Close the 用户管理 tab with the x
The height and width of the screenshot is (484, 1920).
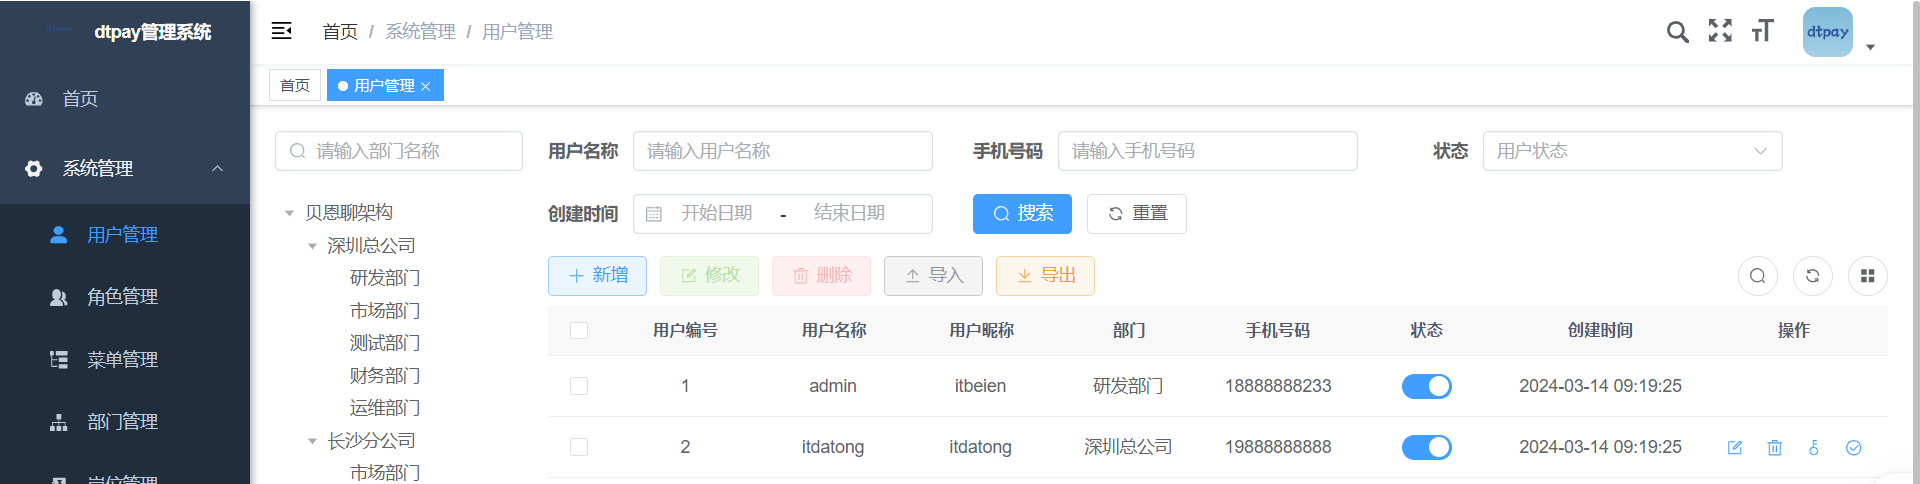(x=425, y=86)
